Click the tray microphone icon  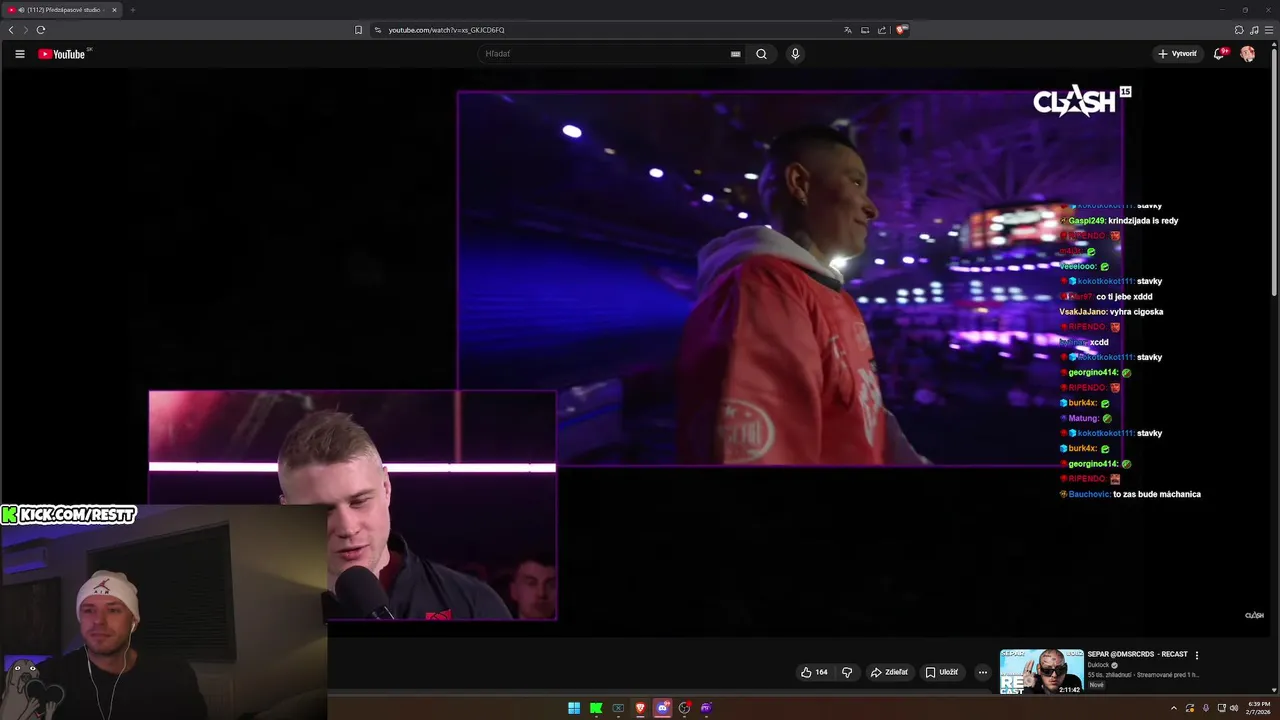tap(1205, 708)
